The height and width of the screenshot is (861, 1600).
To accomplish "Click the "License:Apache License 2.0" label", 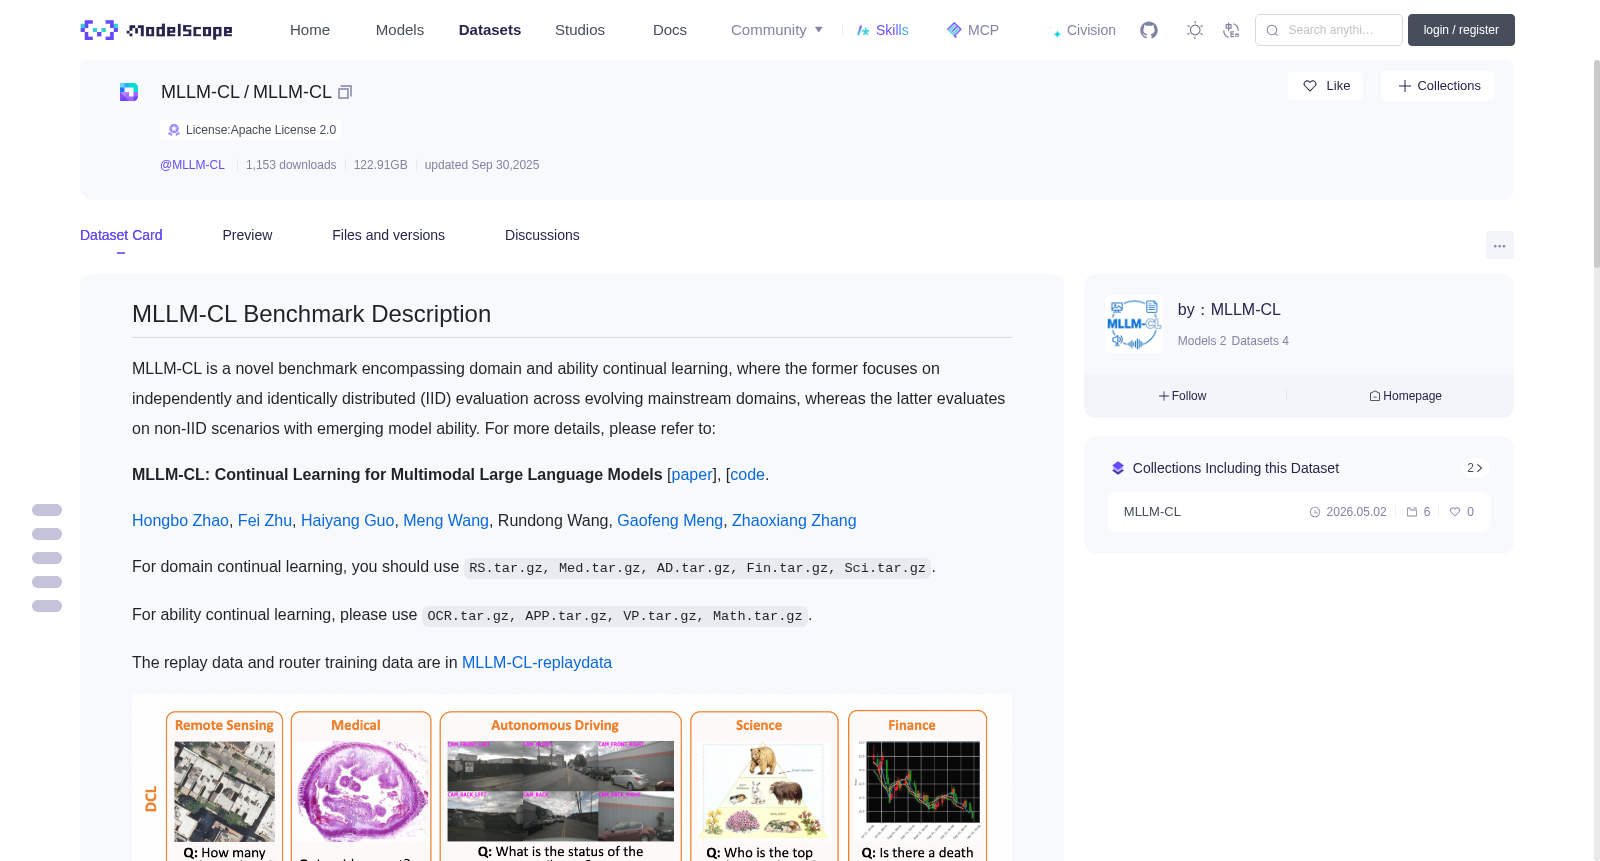I will (x=261, y=130).
